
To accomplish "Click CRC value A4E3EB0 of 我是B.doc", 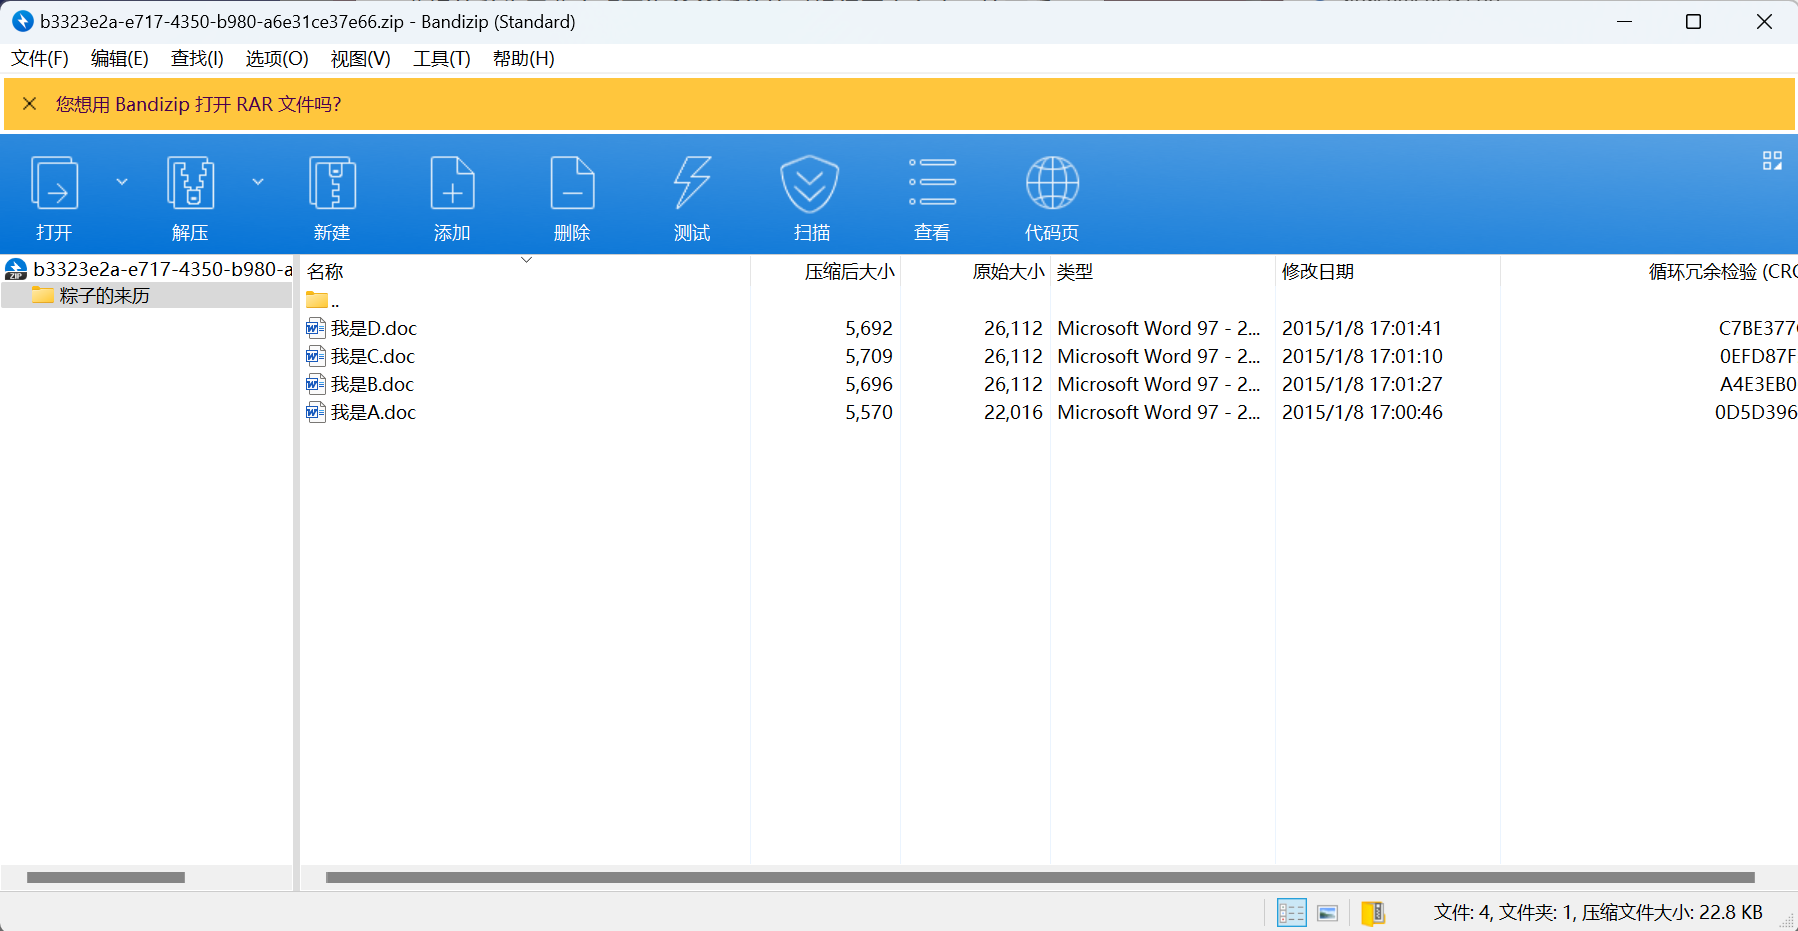I will (x=1758, y=384).
